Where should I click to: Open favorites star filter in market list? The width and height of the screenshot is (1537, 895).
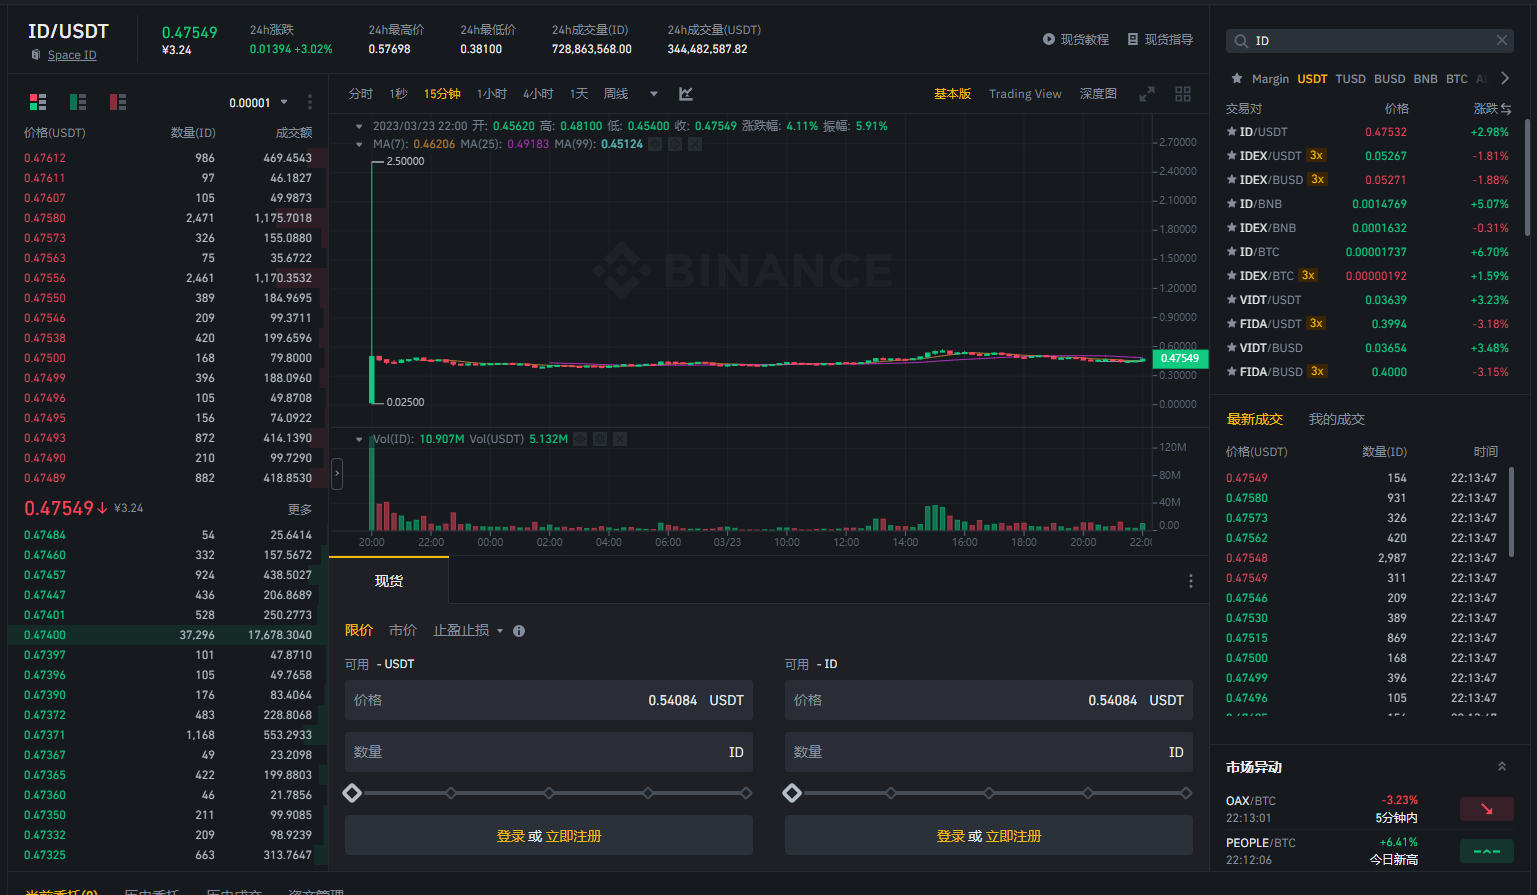click(x=1237, y=78)
